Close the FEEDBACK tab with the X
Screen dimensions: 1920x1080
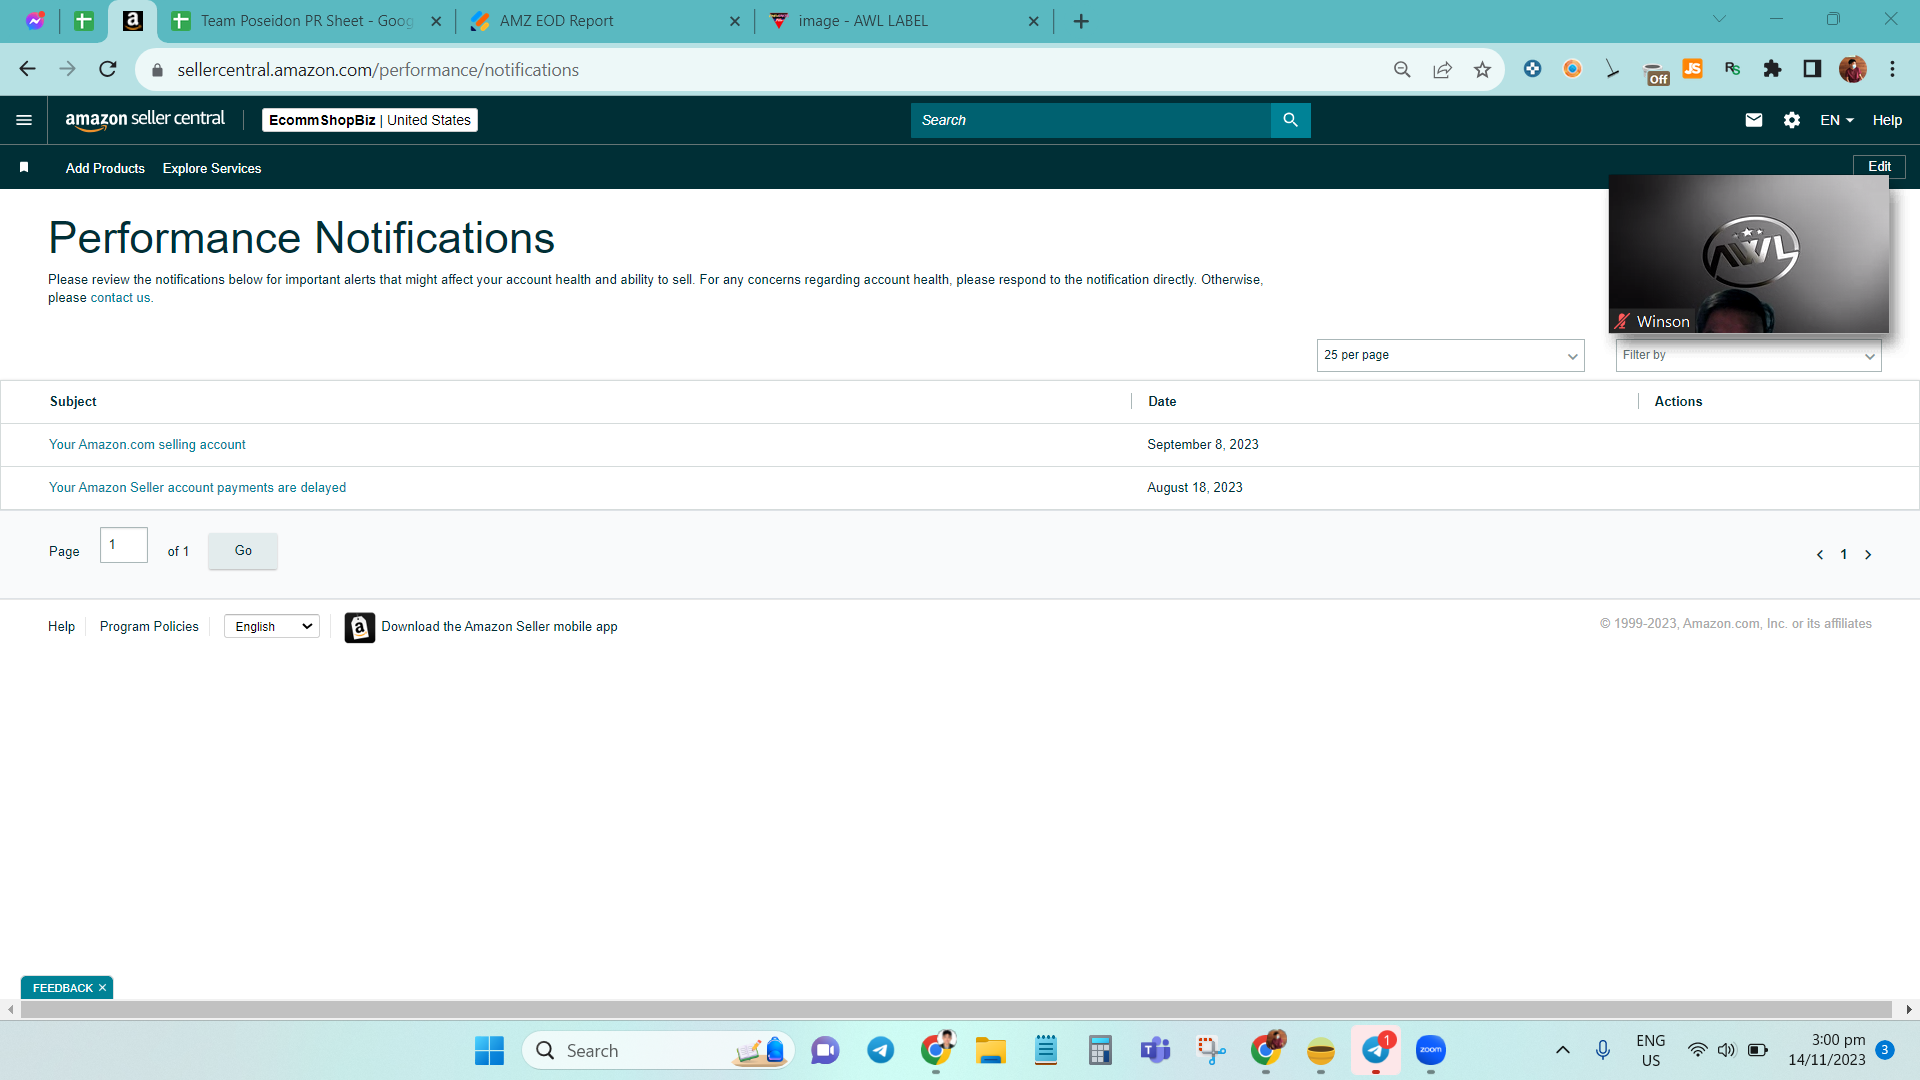coord(102,988)
